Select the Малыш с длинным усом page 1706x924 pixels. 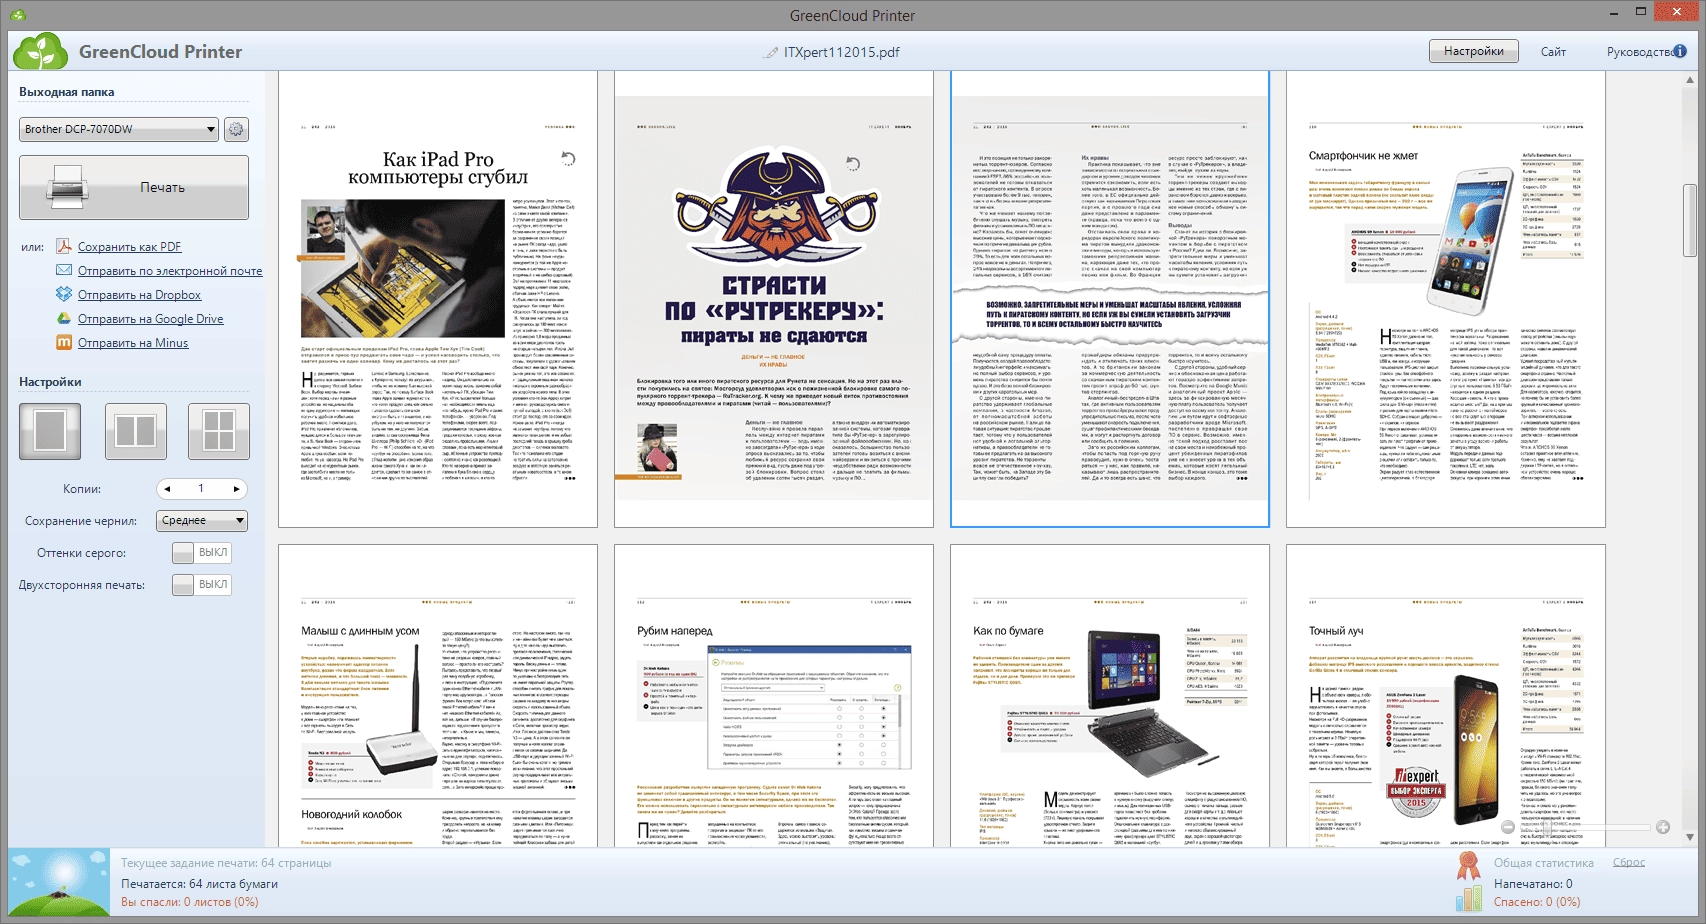pyautogui.click(x=438, y=696)
